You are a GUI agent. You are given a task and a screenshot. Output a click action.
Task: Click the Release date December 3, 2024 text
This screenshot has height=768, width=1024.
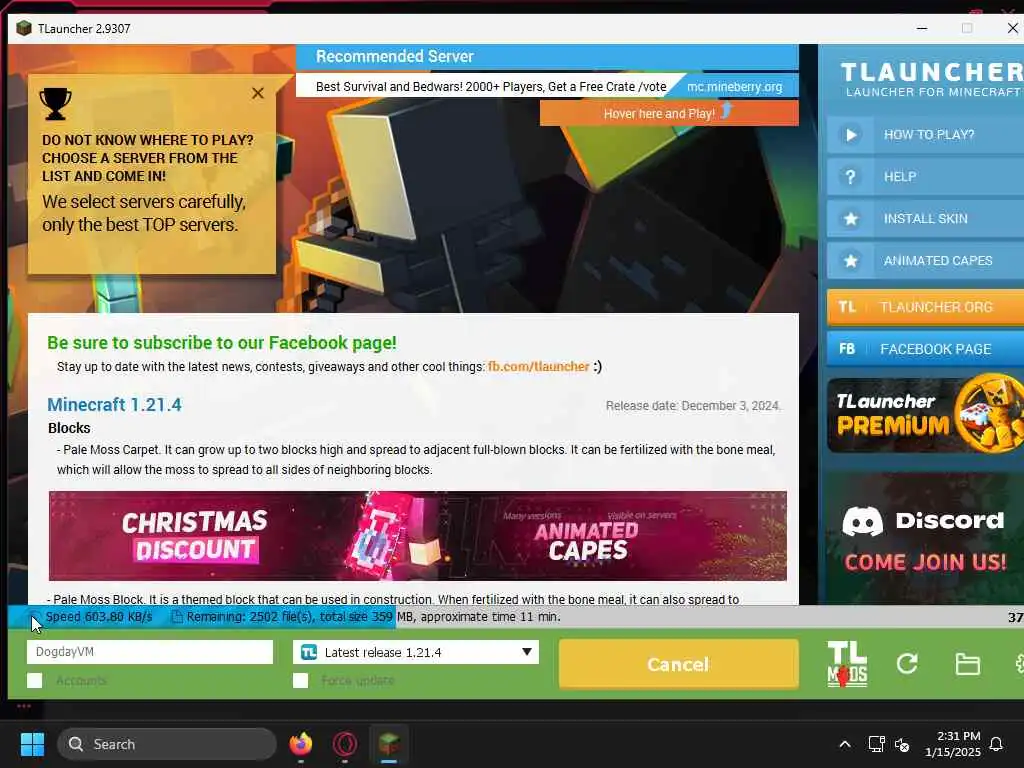(x=693, y=406)
